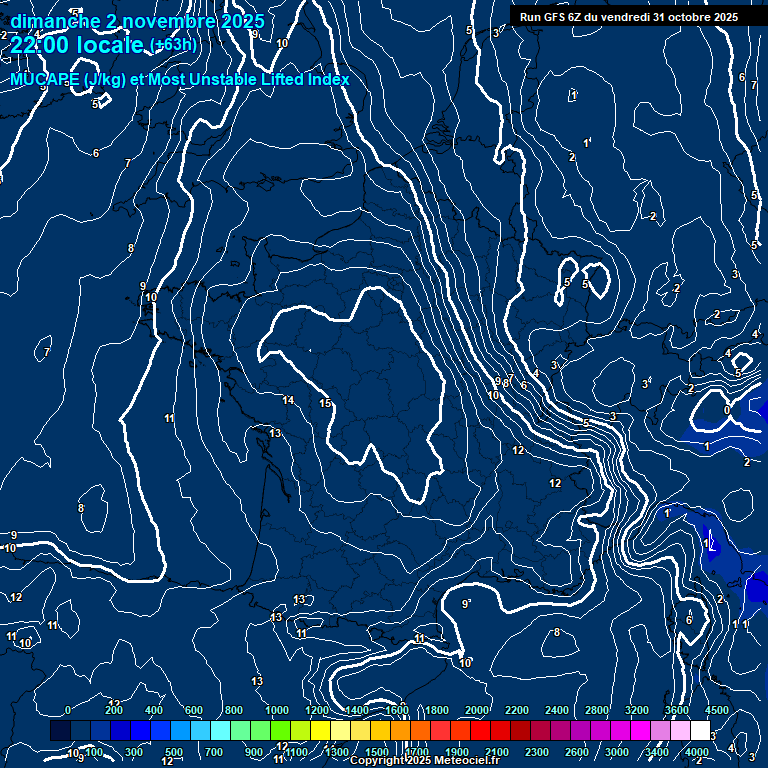This screenshot has width=768, height=768.
Task: Click the 'Run GFS 6Z du vendredi 31 octobre 2025' banner
Action: point(629,17)
